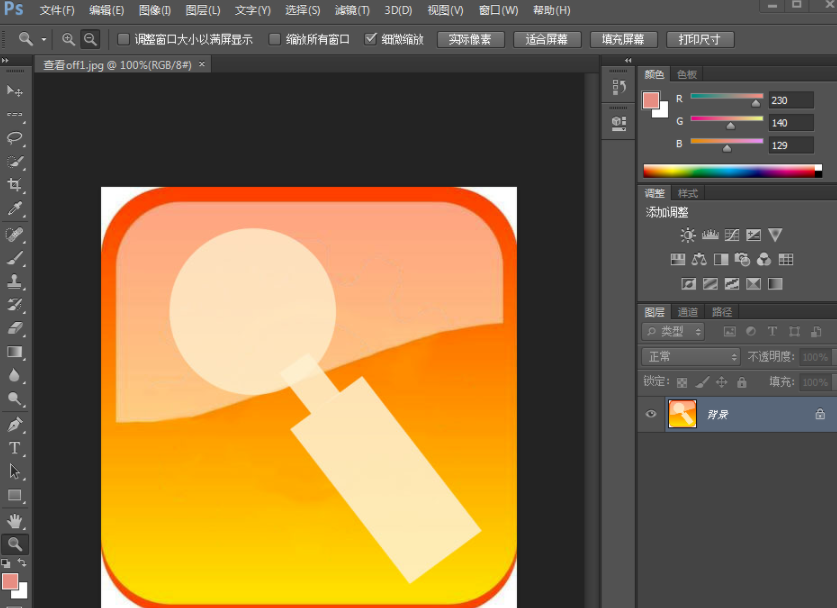Select the Eyedropper tool
The image size is (837, 608).
click(15, 209)
